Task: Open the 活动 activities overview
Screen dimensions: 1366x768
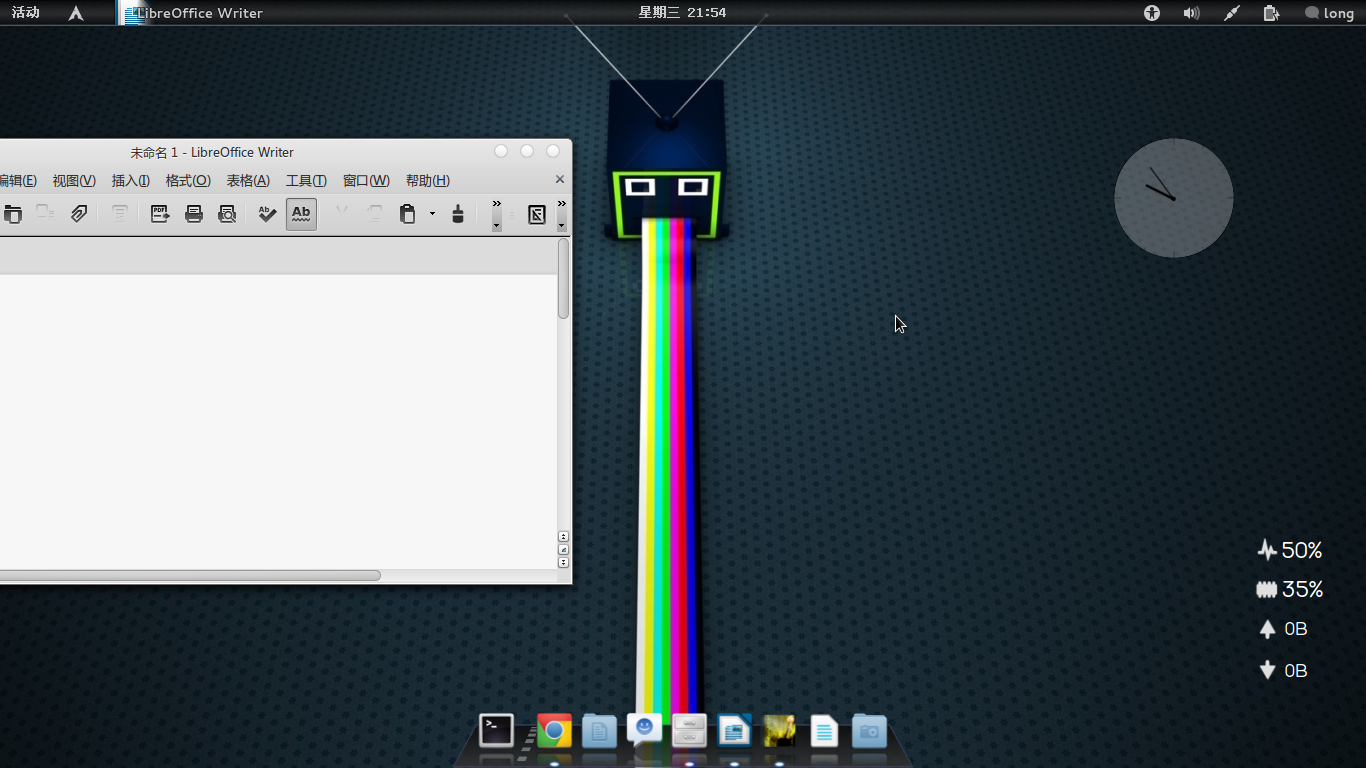Action: pyautogui.click(x=26, y=13)
